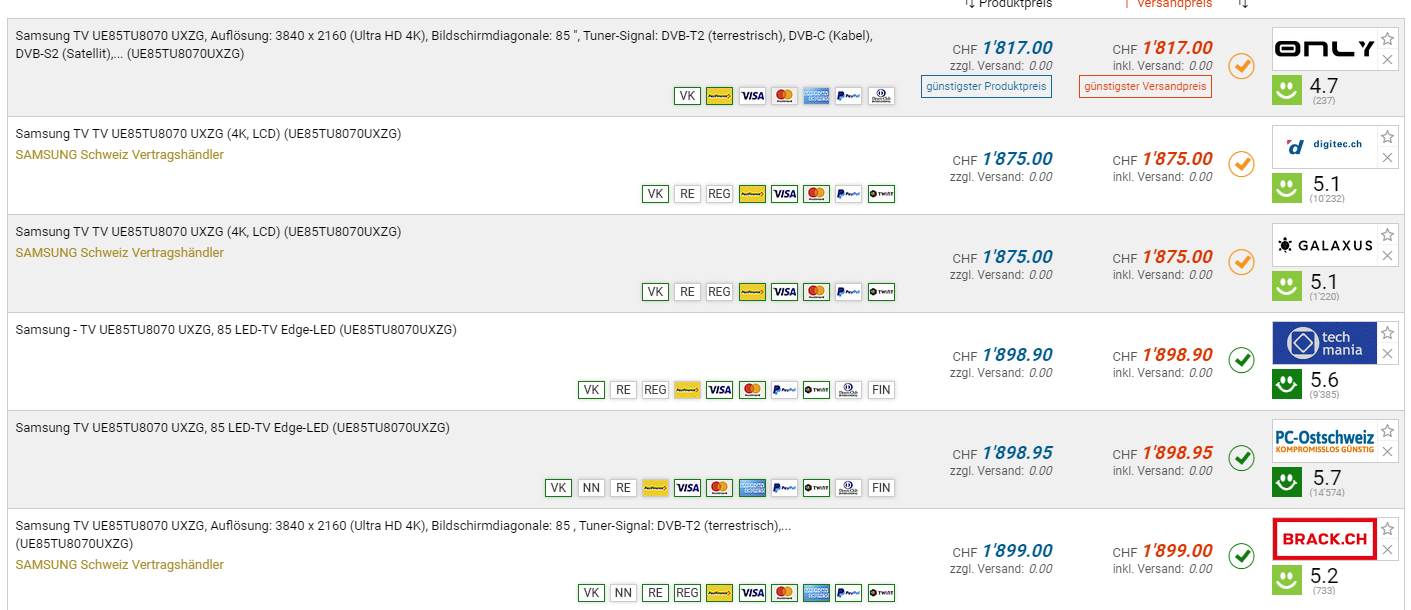
Task: Open the digitec.ch shop logo
Action: point(1323,146)
